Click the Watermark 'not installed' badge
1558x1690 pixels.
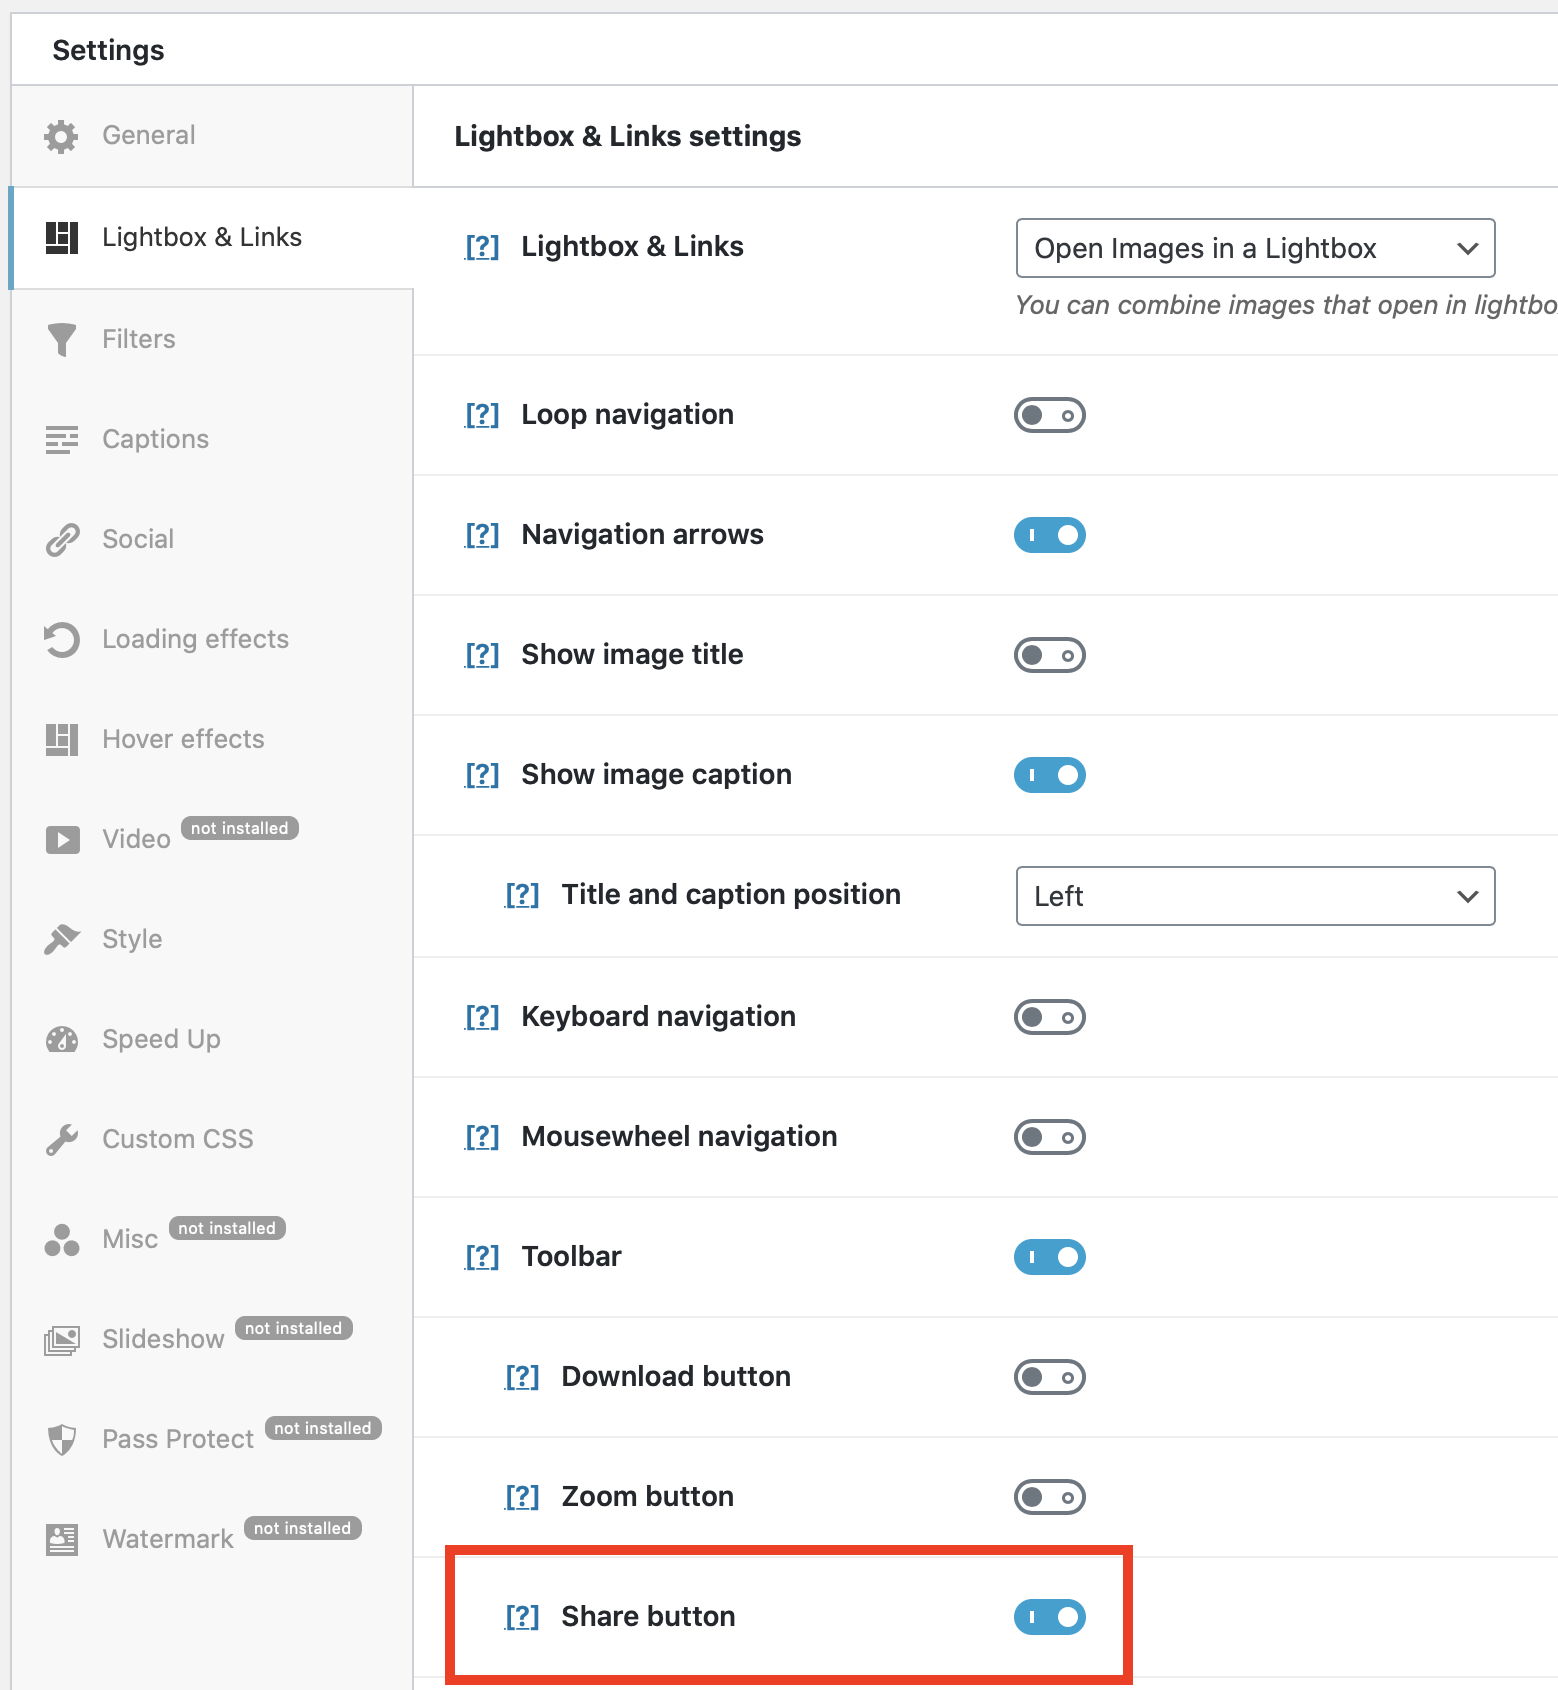click(x=303, y=1528)
